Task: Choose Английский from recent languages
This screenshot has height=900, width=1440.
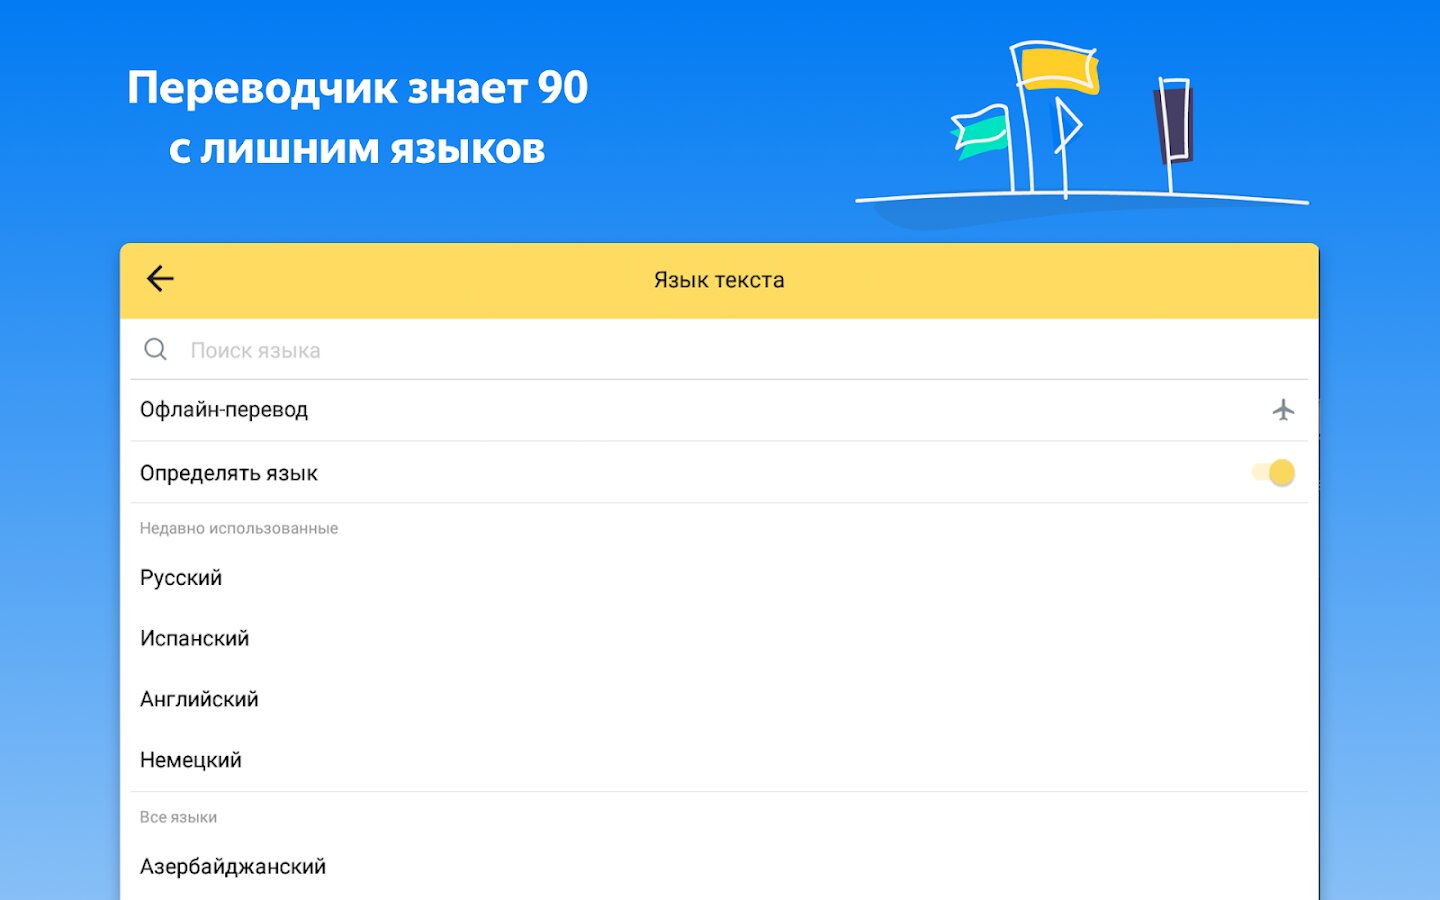Action: [719, 699]
